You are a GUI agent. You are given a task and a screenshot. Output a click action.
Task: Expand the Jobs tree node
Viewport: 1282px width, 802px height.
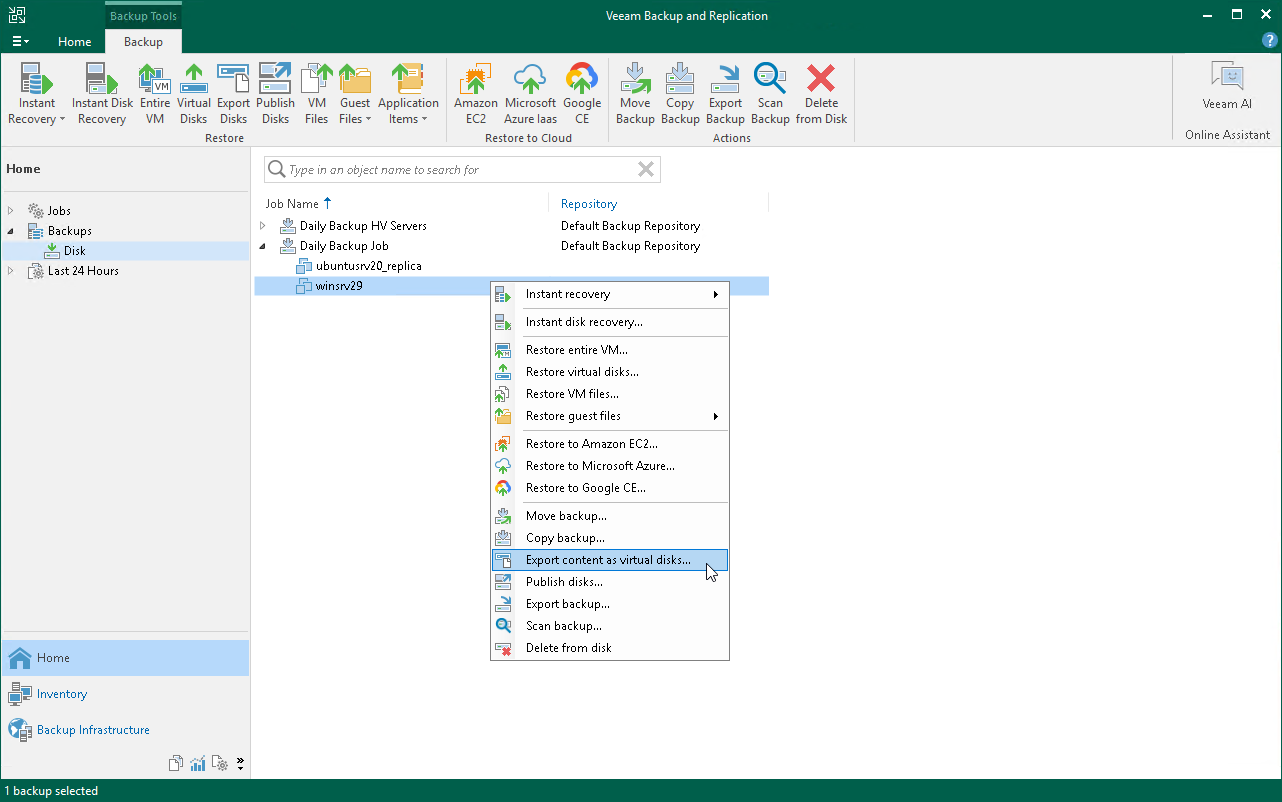point(11,211)
